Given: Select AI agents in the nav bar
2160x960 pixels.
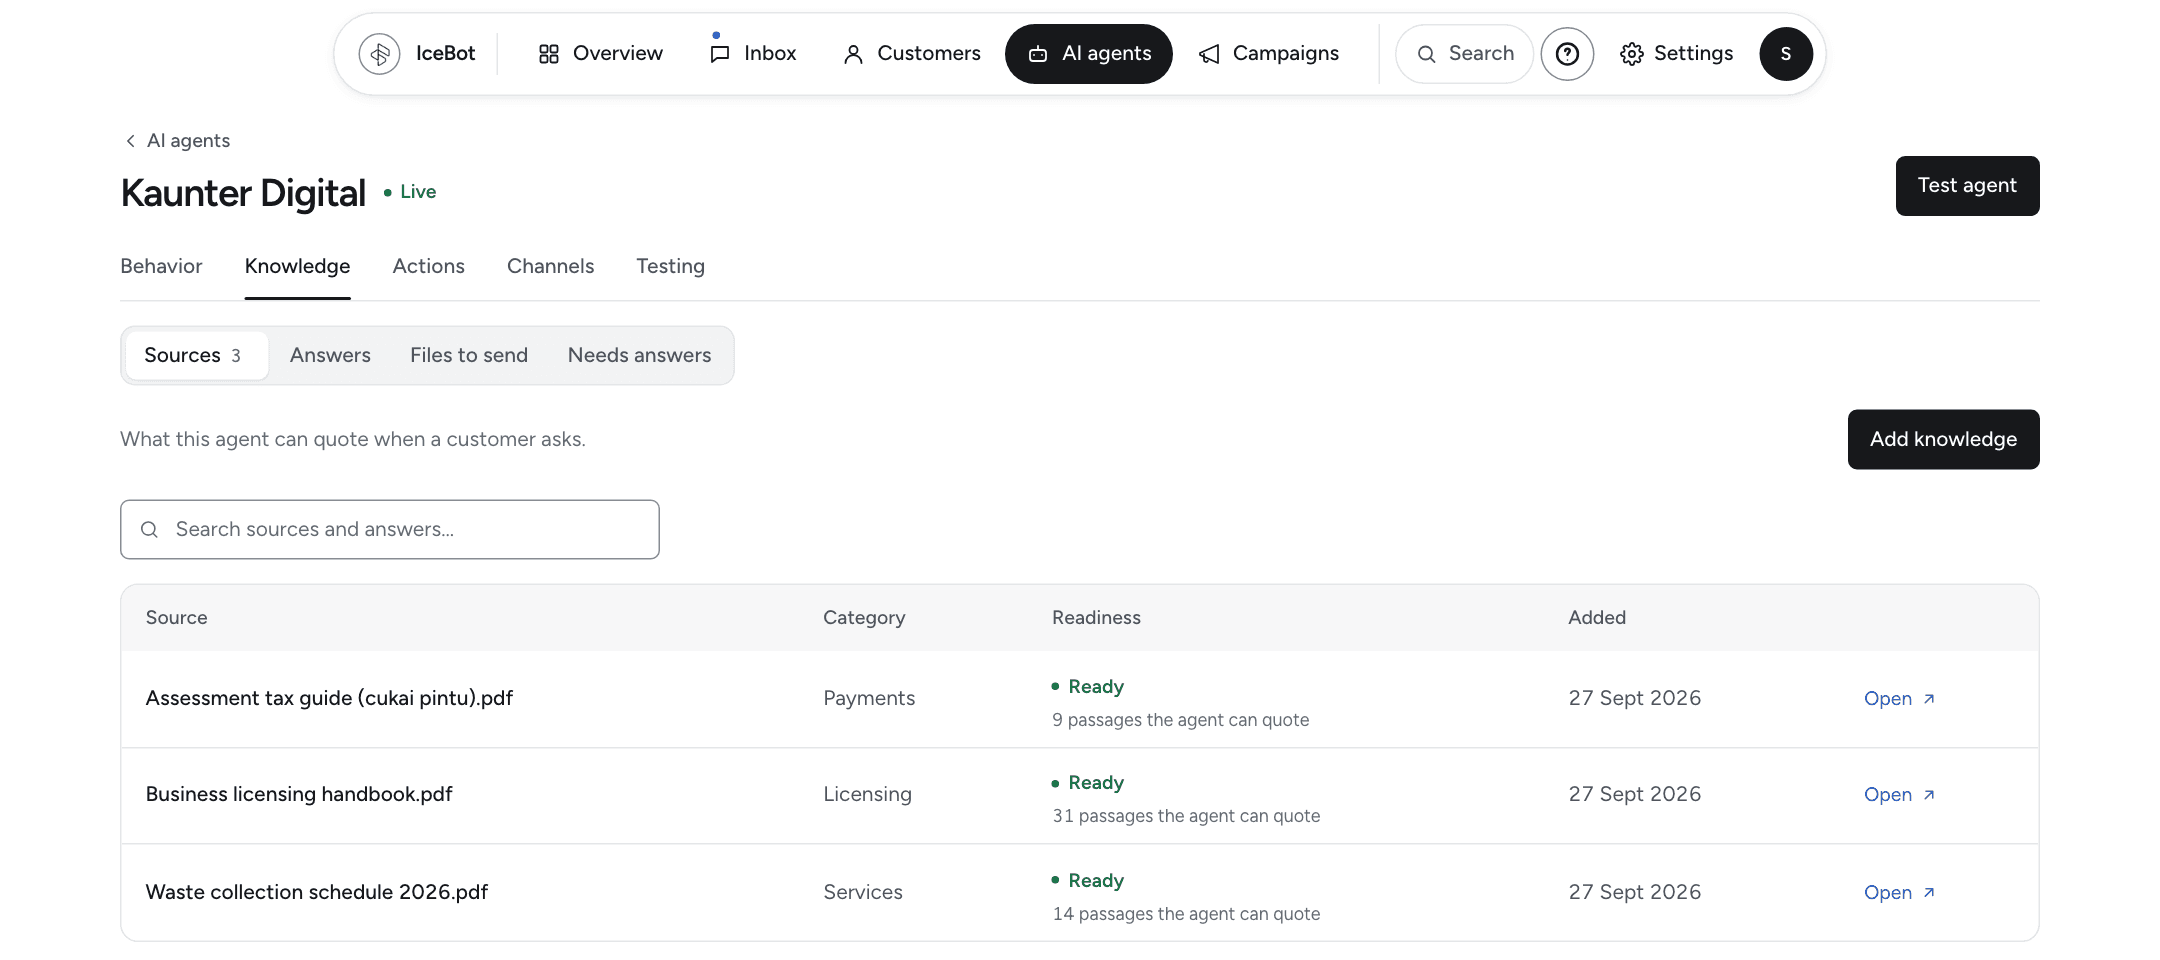Looking at the screenshot, I should point(1089,54).
